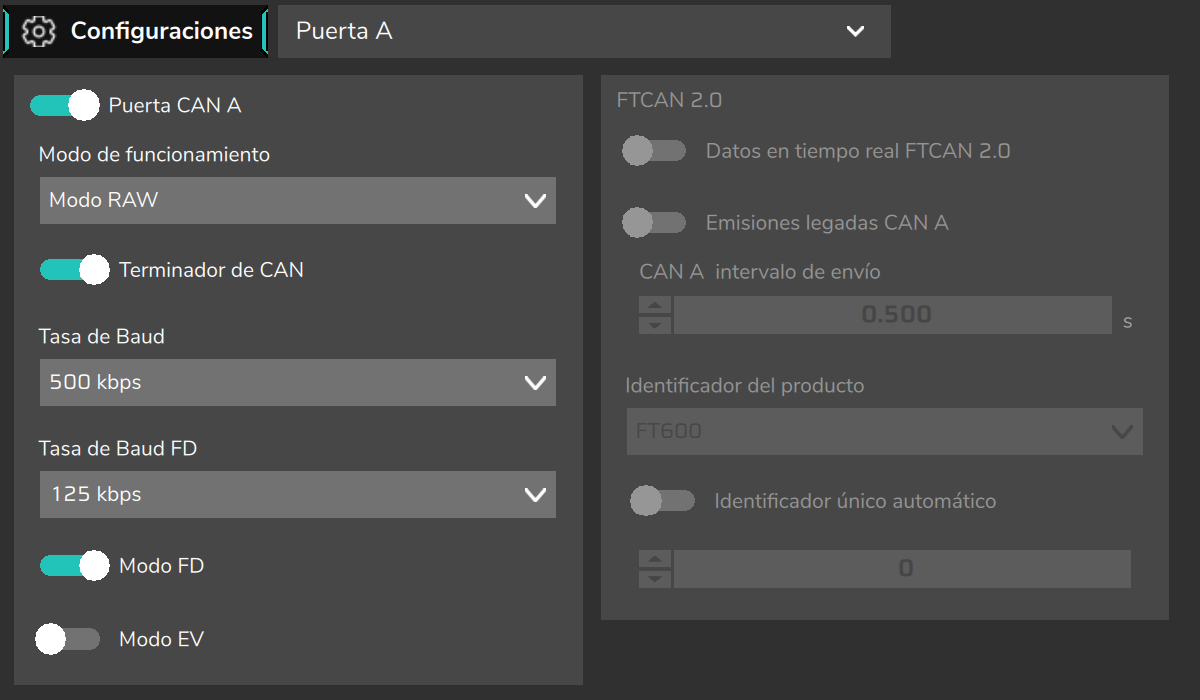
Task: Open the Modo de funcionamiento dropdown
Action: click(x=298, y=200)
